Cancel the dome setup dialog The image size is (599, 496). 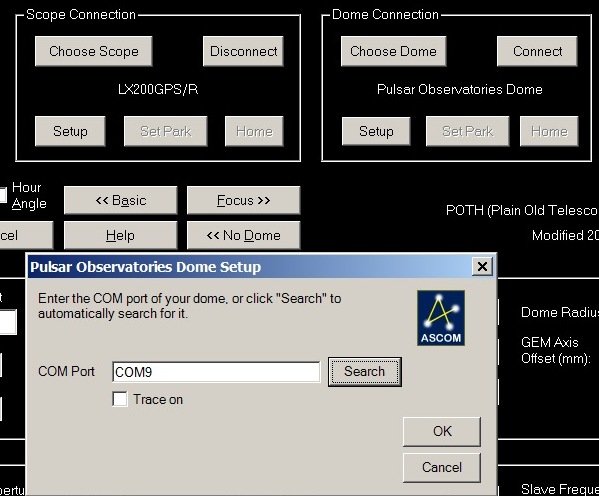pos(442,467)
